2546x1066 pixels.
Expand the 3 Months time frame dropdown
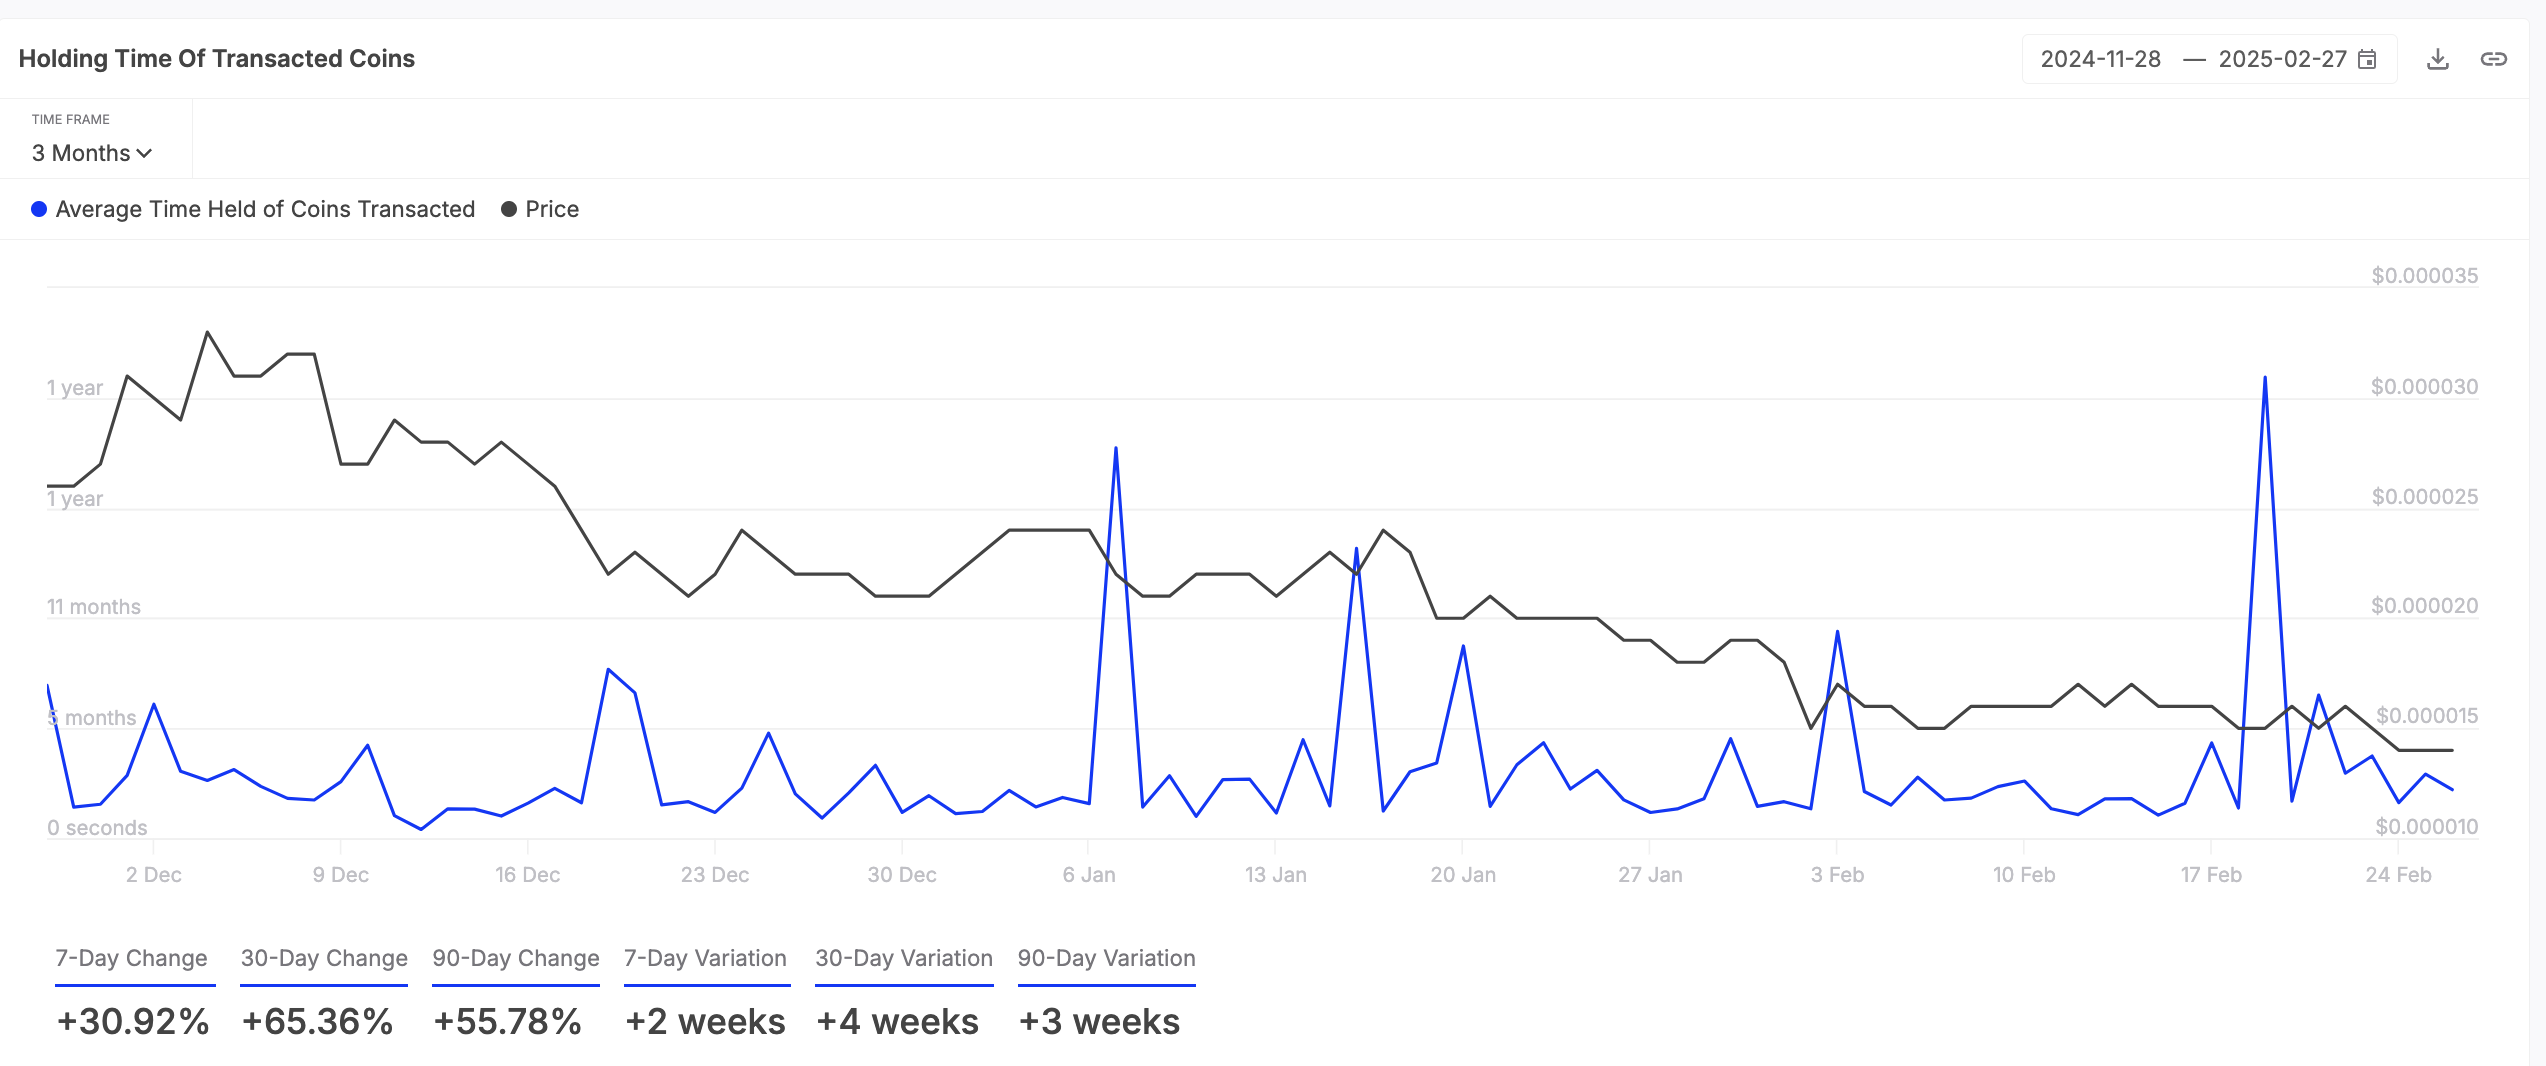coord(92,153)
